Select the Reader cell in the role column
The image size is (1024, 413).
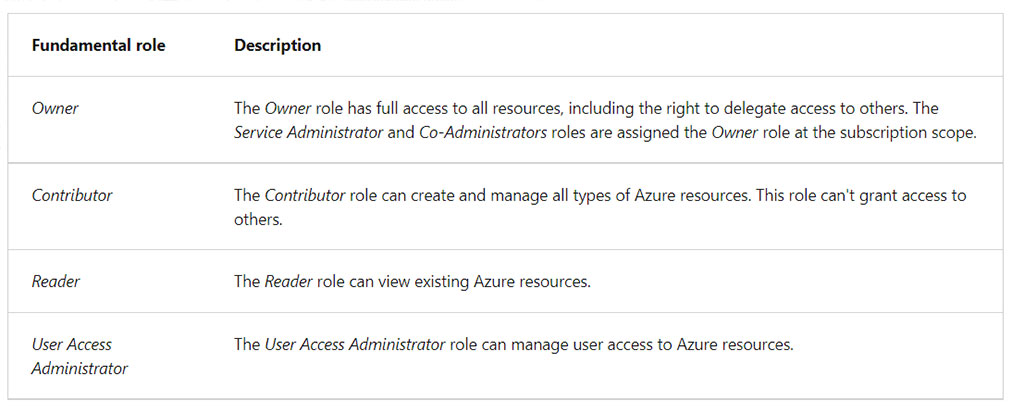(56, 282)
